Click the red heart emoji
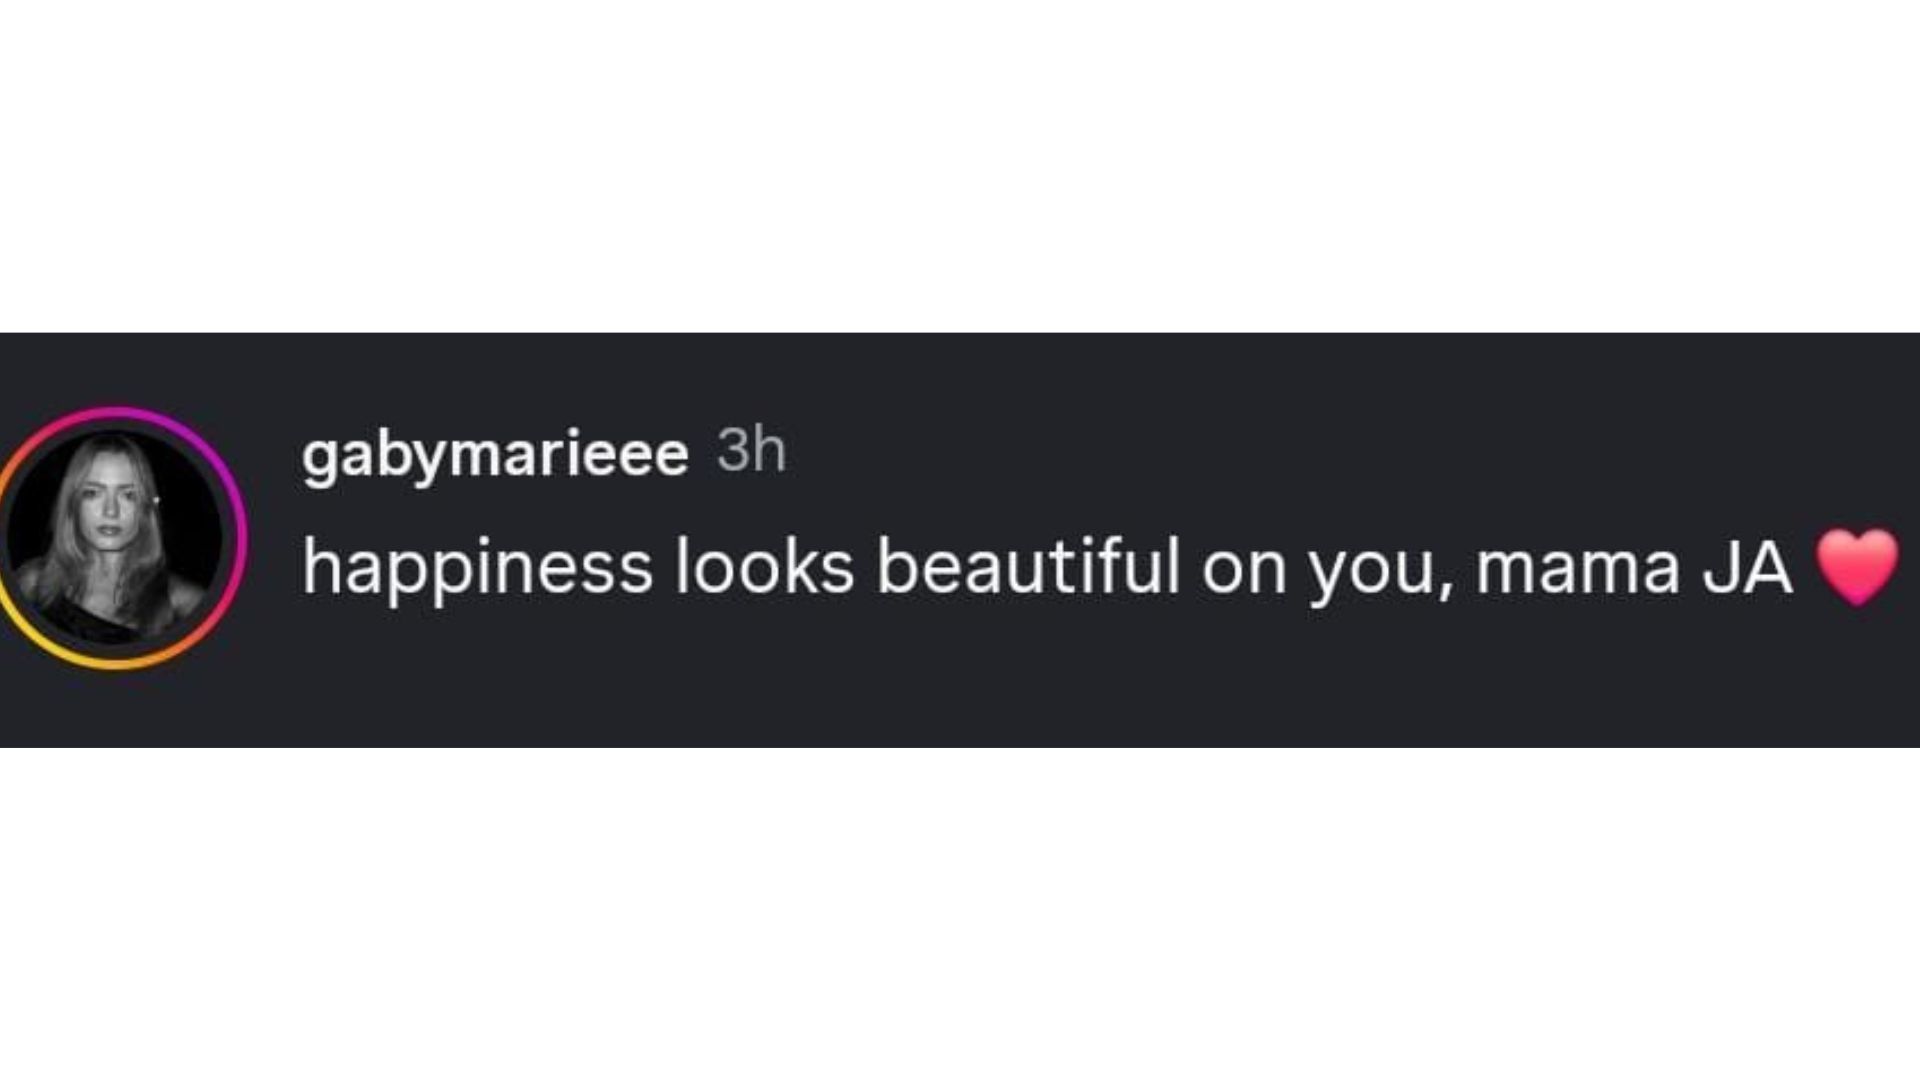Image resolution: width=1920 pixels, height=1080 pixels. click(1857, 567)
